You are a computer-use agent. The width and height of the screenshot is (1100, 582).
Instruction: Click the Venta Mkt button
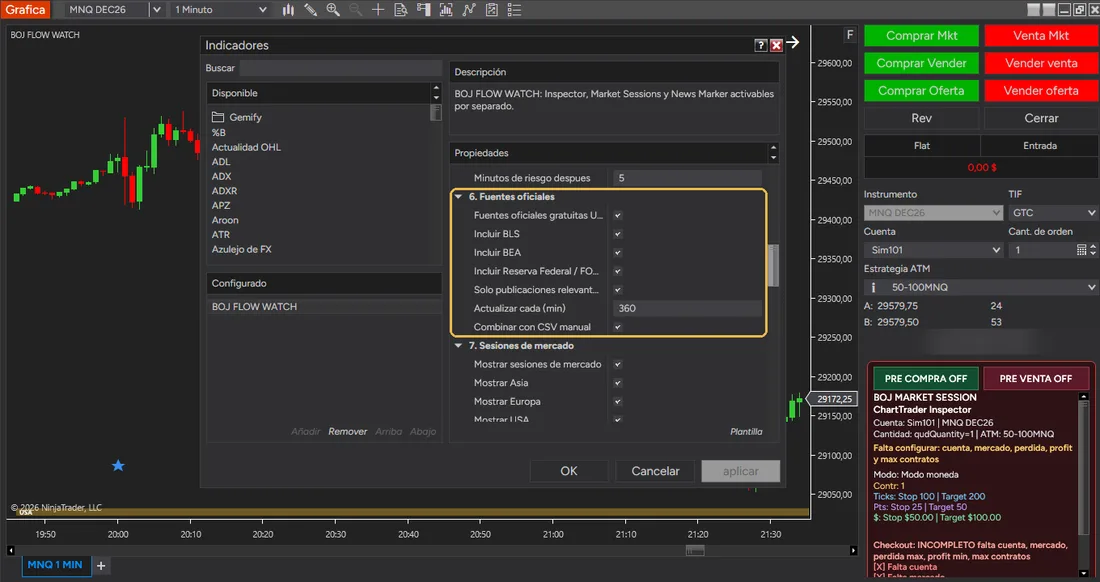(1041, 36)
